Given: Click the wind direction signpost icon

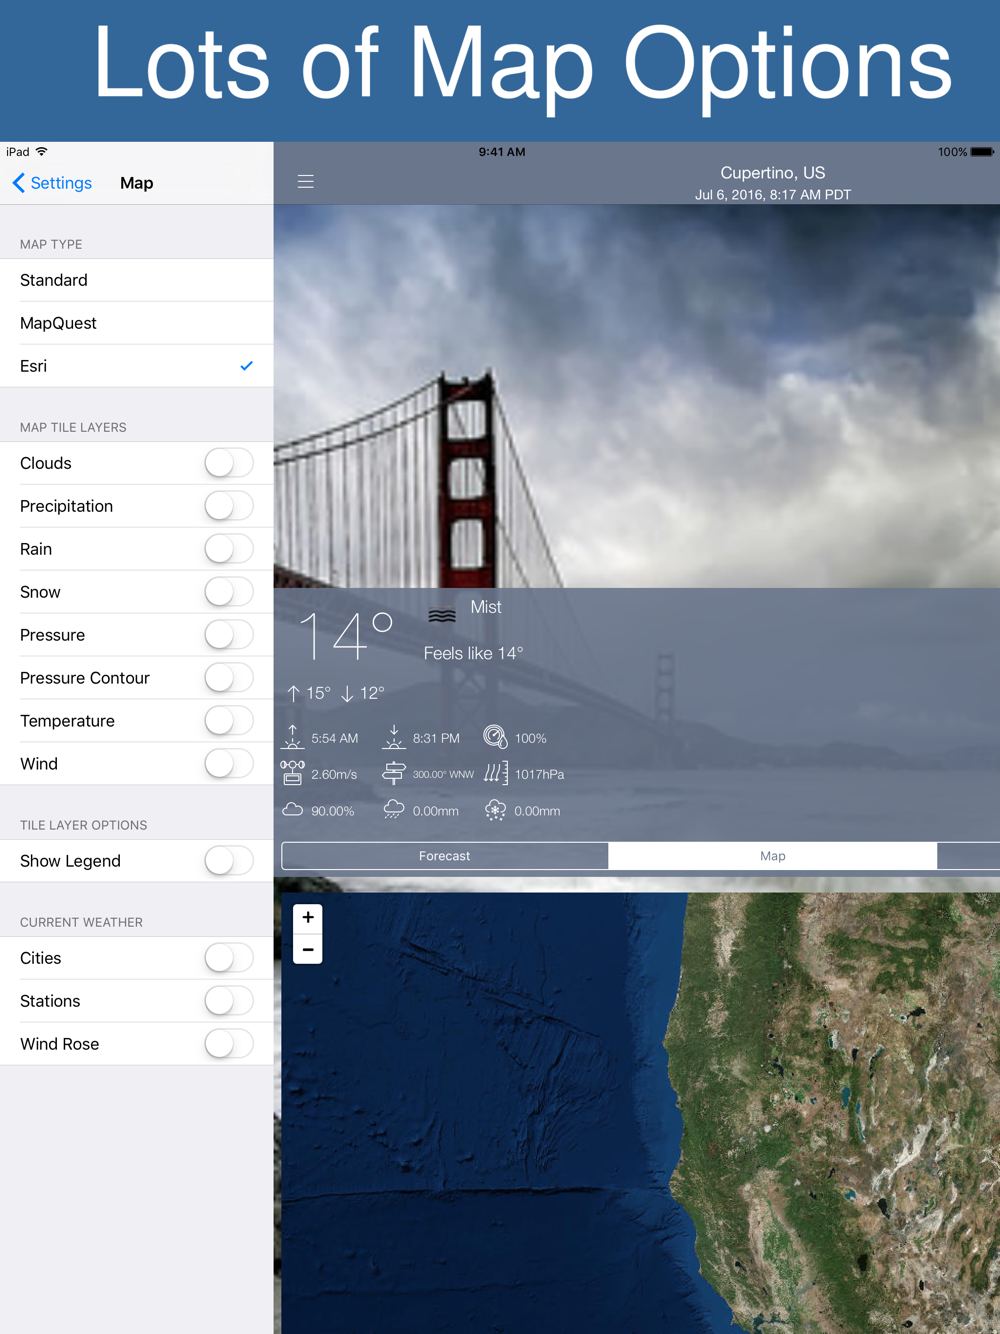Looking at the screenshot, I should pyautogui.click(x=394, y=773).
